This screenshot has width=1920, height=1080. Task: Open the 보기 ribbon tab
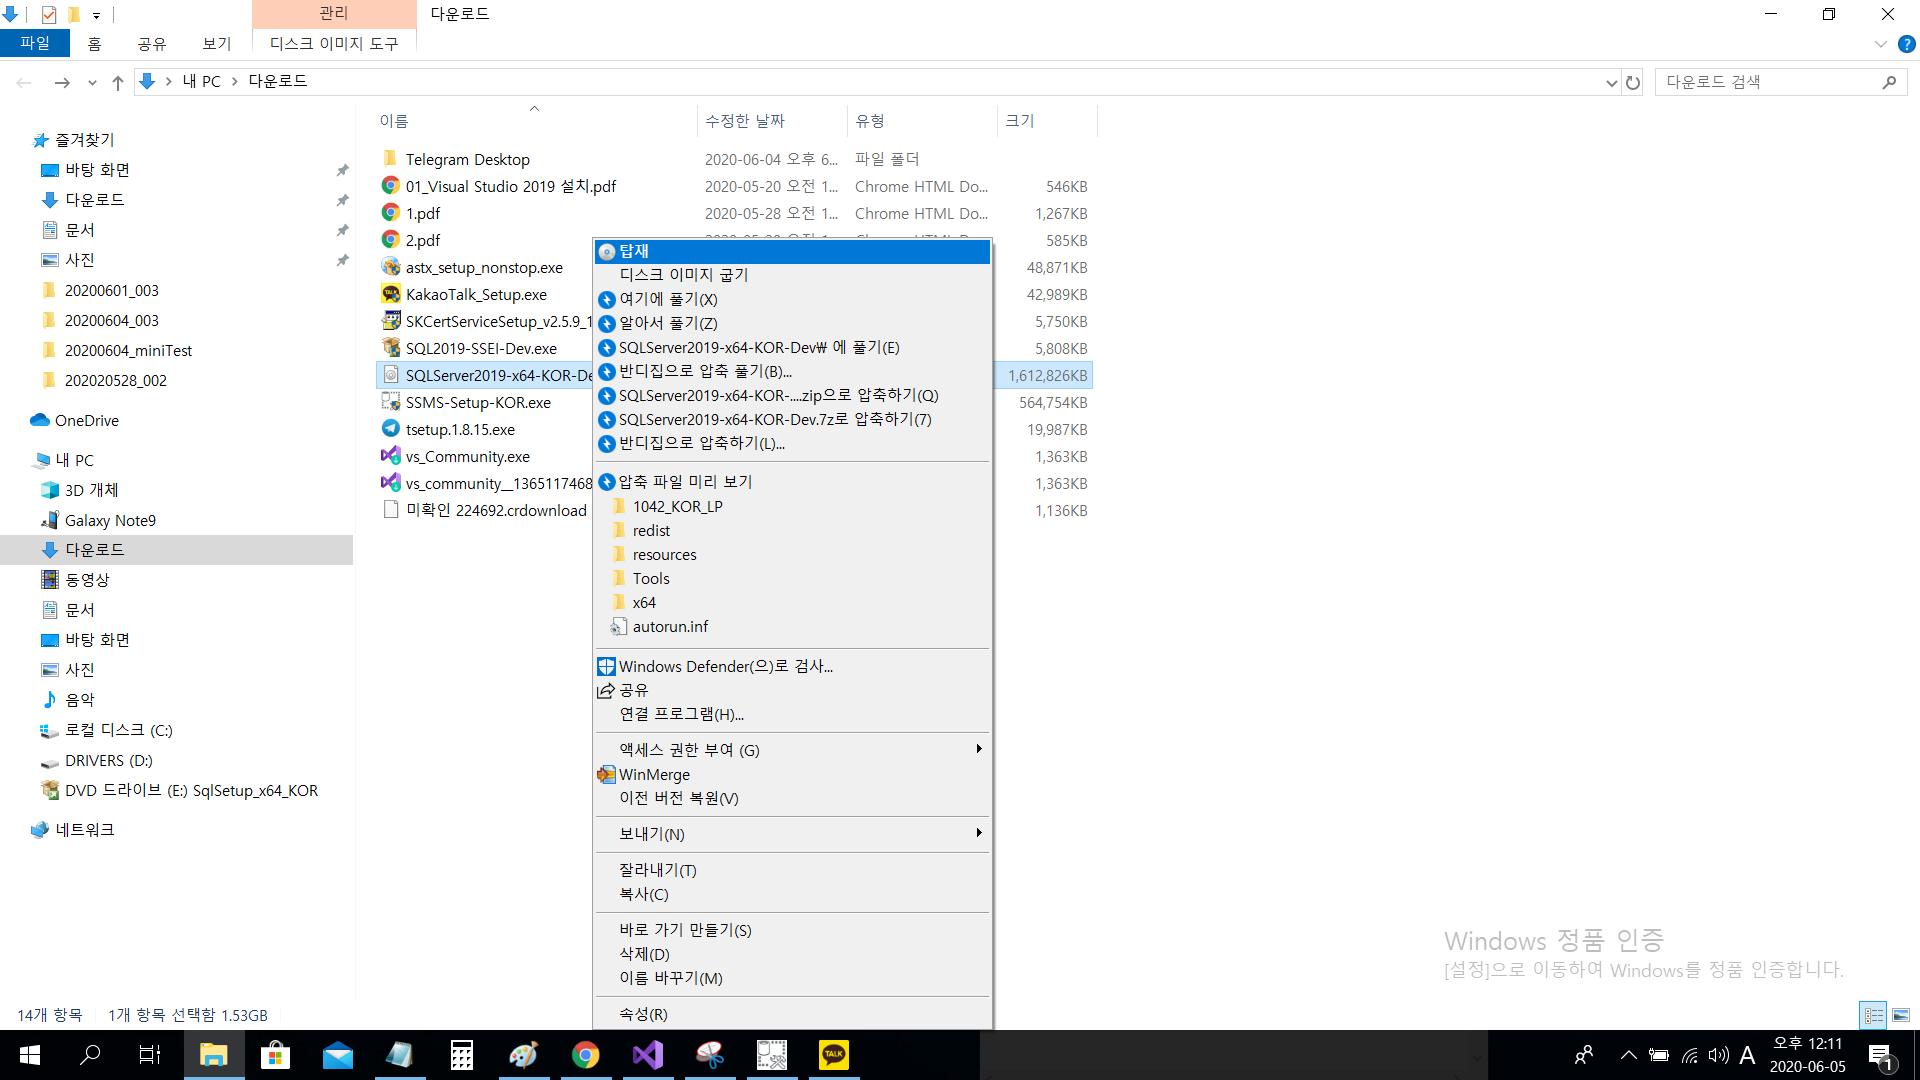(x=216, y=44)
